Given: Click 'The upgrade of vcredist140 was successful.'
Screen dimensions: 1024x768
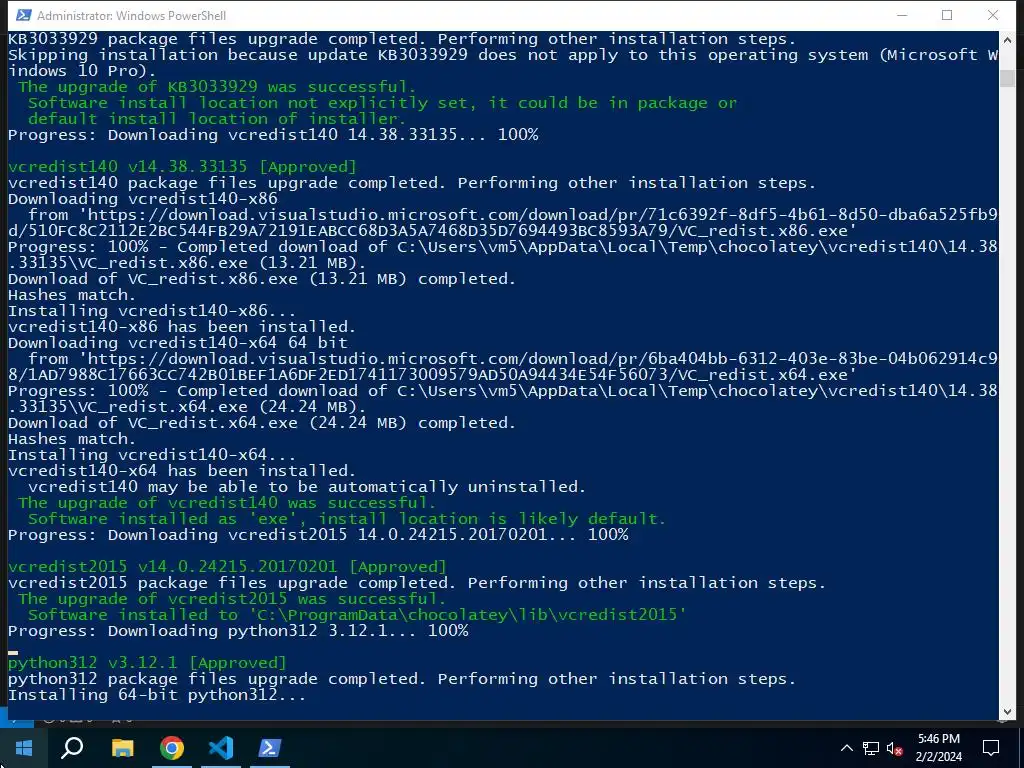Looking at the screenshot, I should (227, 503).
